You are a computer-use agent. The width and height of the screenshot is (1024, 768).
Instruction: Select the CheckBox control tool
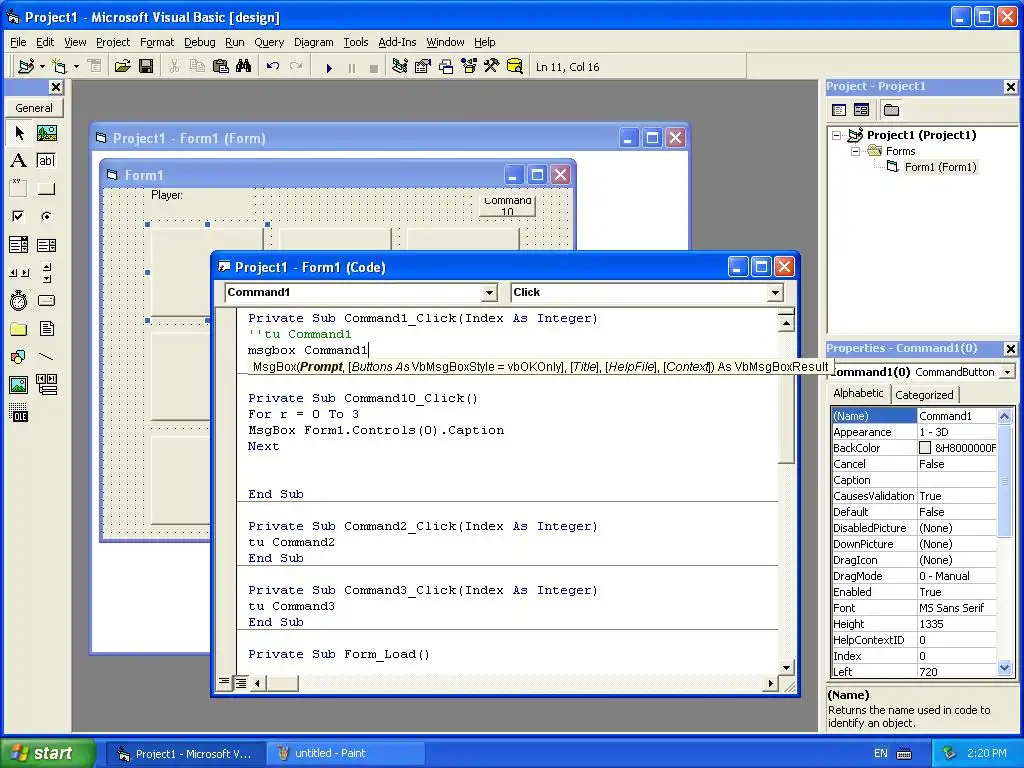point(19,216)
